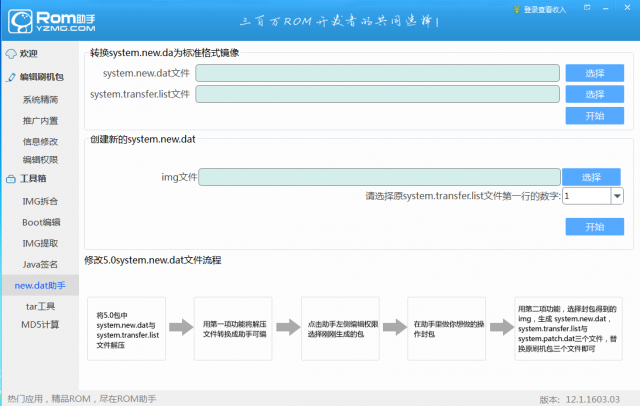Click the yen coin icon beside 登录查看收入
This screenshot has width=640, height=406.
pyautogui.click(x=517, y=9)
